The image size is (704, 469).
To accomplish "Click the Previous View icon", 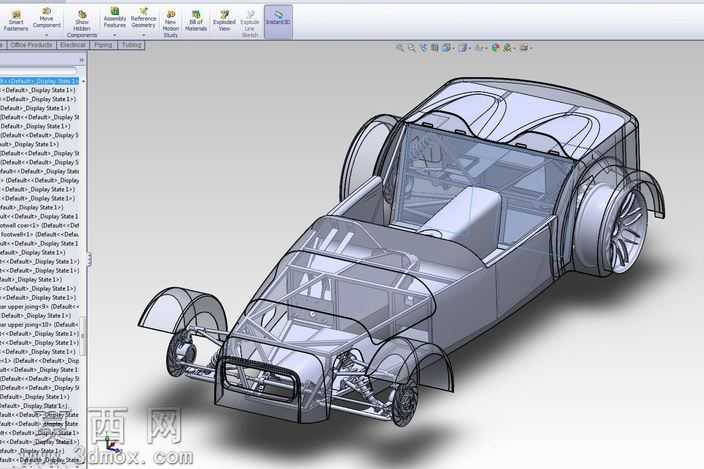I will tap(423, 47).
